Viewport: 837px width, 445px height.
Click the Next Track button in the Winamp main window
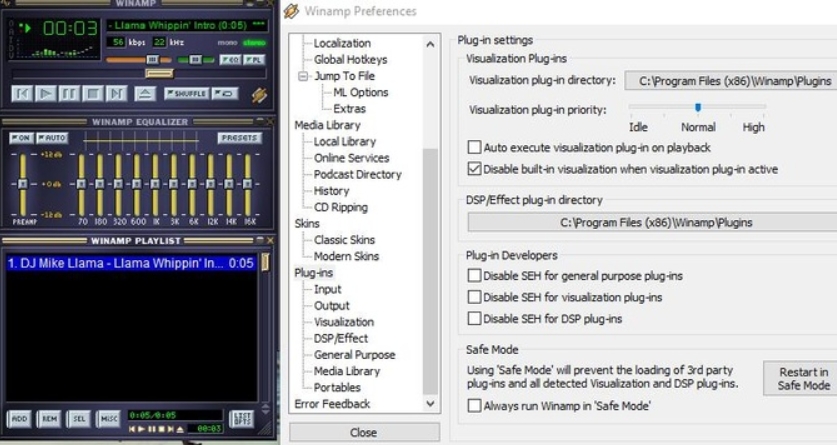116,94
